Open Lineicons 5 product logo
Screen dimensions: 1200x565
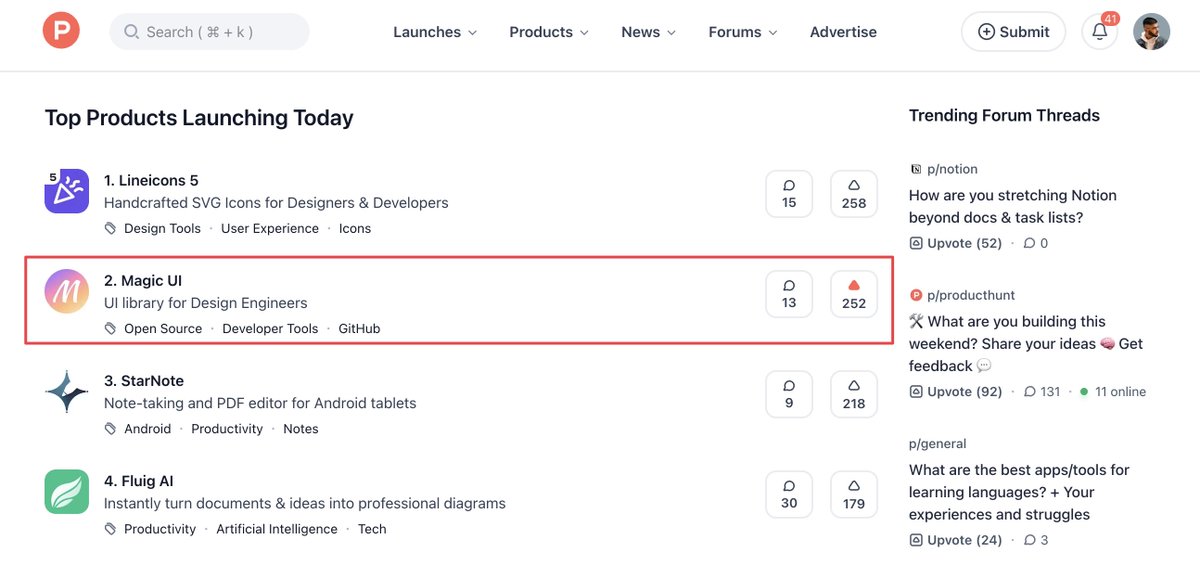pyautogui.click(x=67, y=191)
